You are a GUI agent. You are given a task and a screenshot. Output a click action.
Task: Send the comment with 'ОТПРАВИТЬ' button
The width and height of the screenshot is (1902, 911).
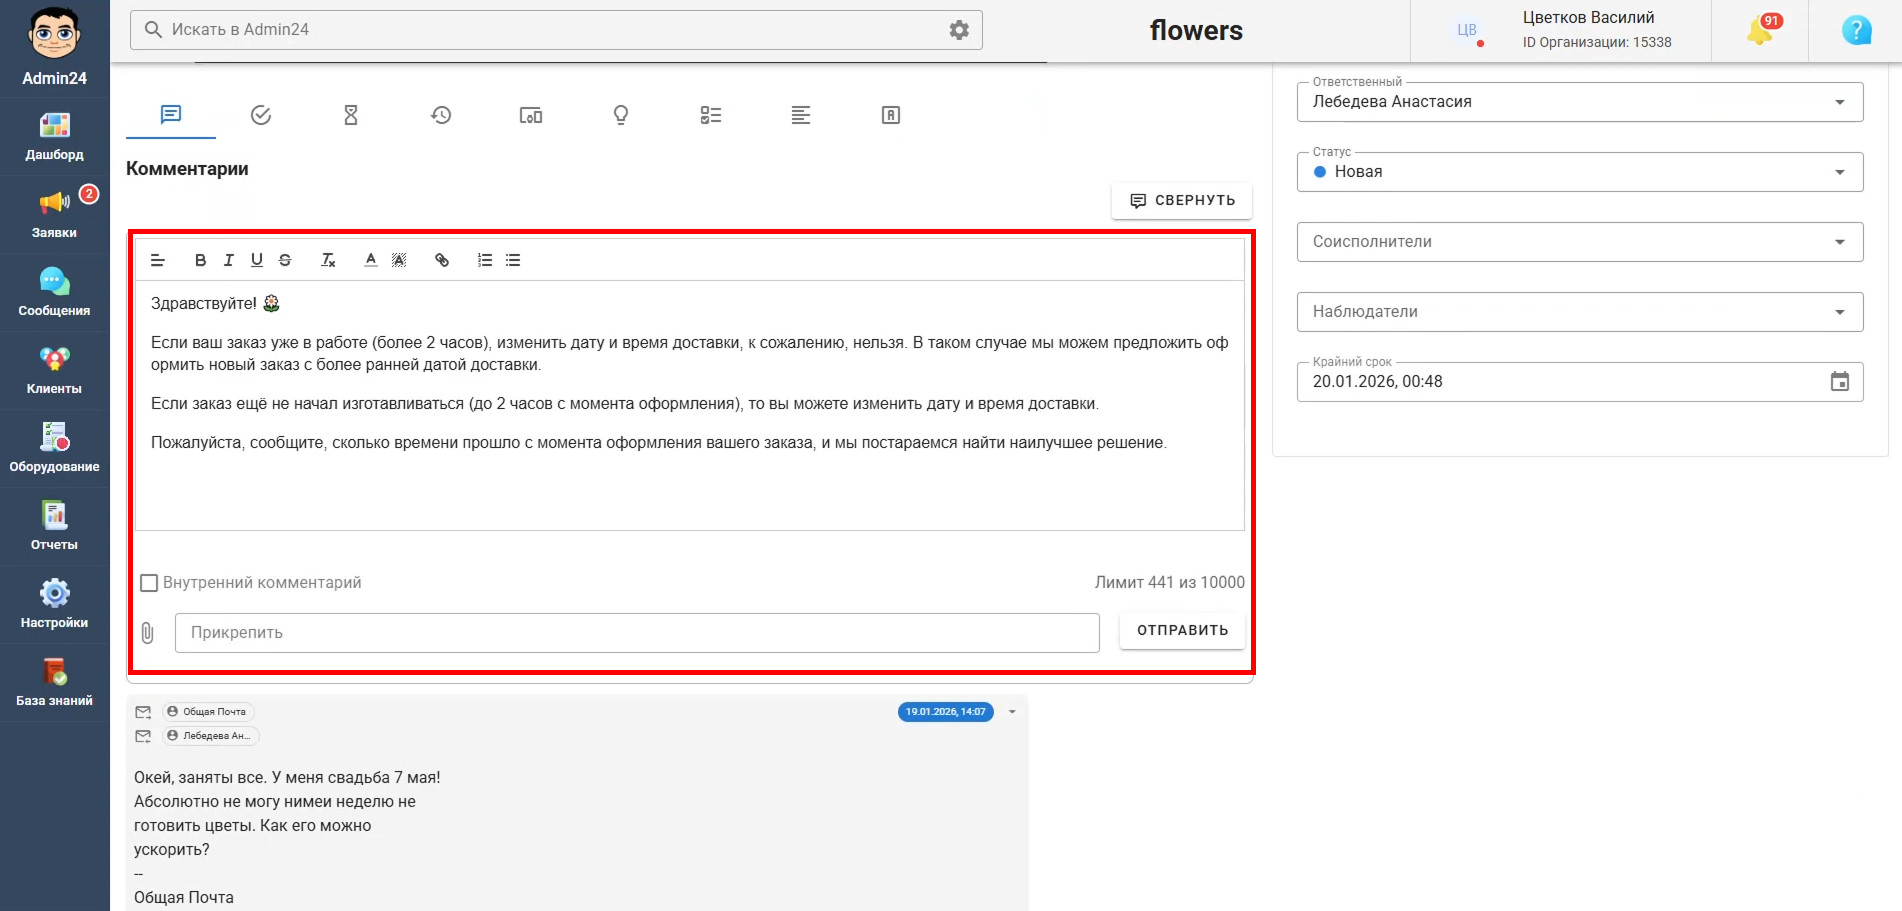pyautogui.click(x=1182, y=630)
